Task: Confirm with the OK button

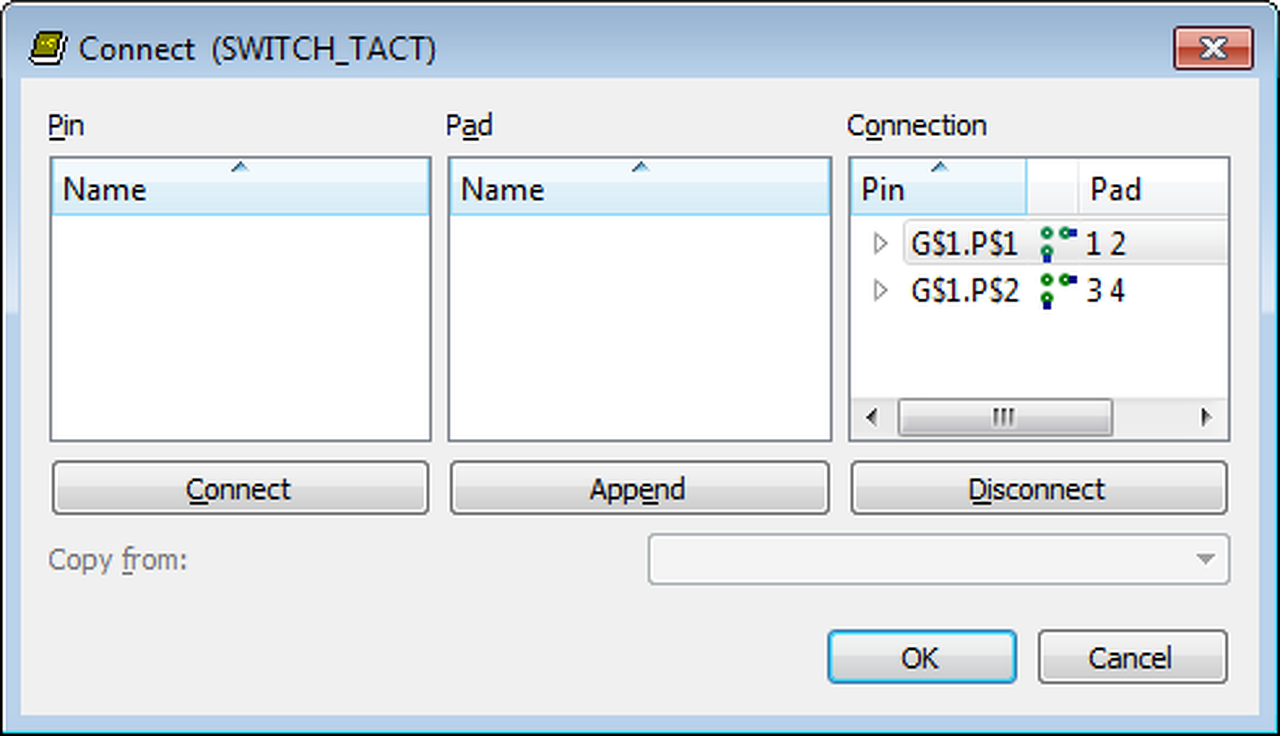Action: pyautogui.click(x=920, y=657)
